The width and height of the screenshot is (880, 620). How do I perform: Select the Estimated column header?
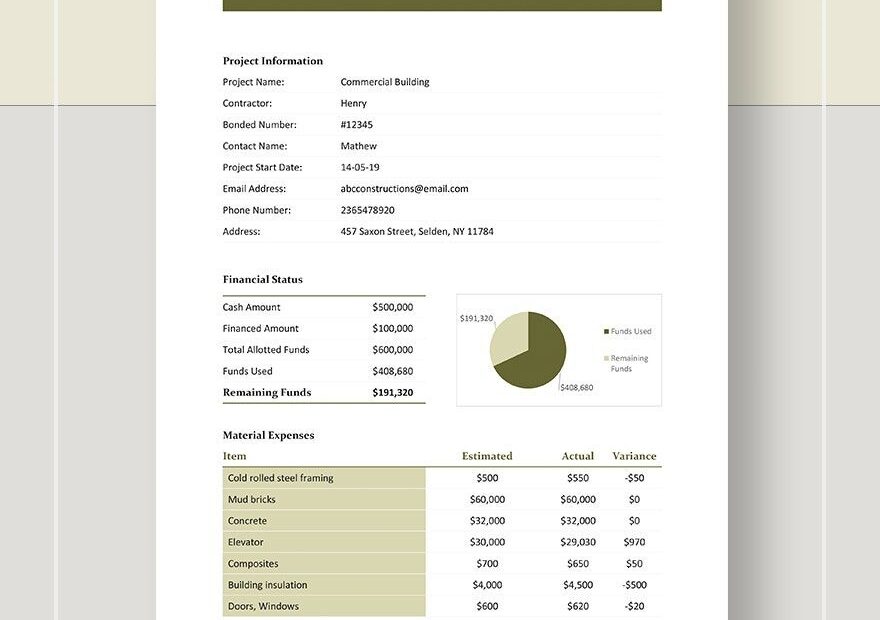[486, 456]
